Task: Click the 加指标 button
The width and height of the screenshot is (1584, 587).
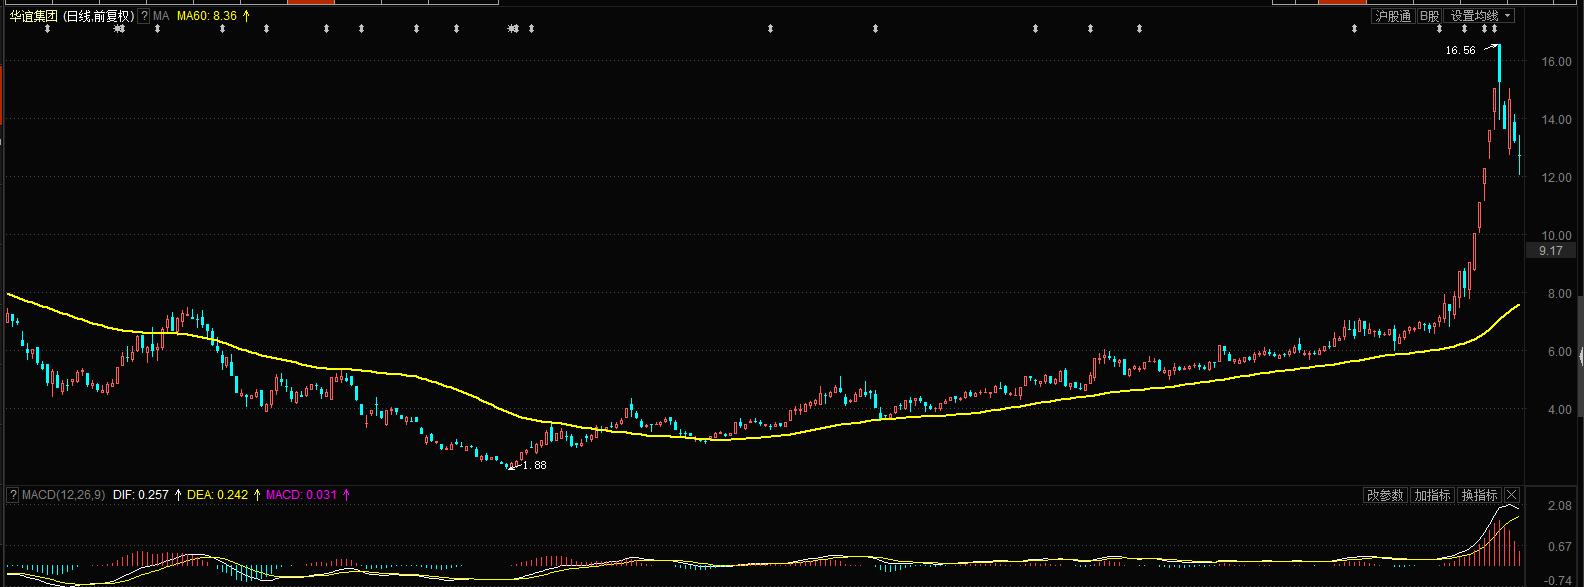Action: click(1432, 495)
